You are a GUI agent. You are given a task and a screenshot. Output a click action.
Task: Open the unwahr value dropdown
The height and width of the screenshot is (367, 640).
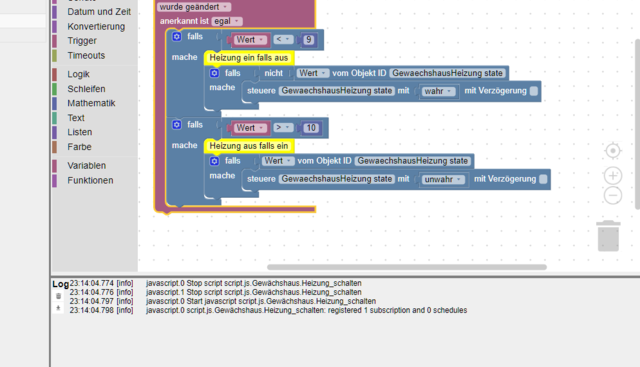[x=443, y=179]
